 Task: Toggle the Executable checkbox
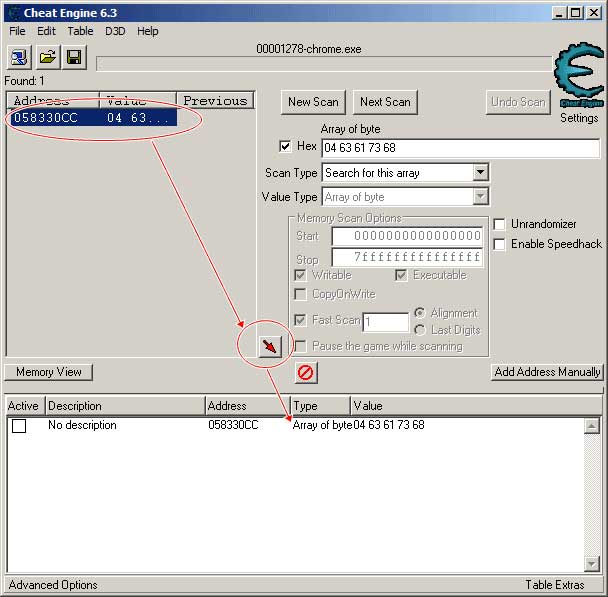tap(401, 275)
